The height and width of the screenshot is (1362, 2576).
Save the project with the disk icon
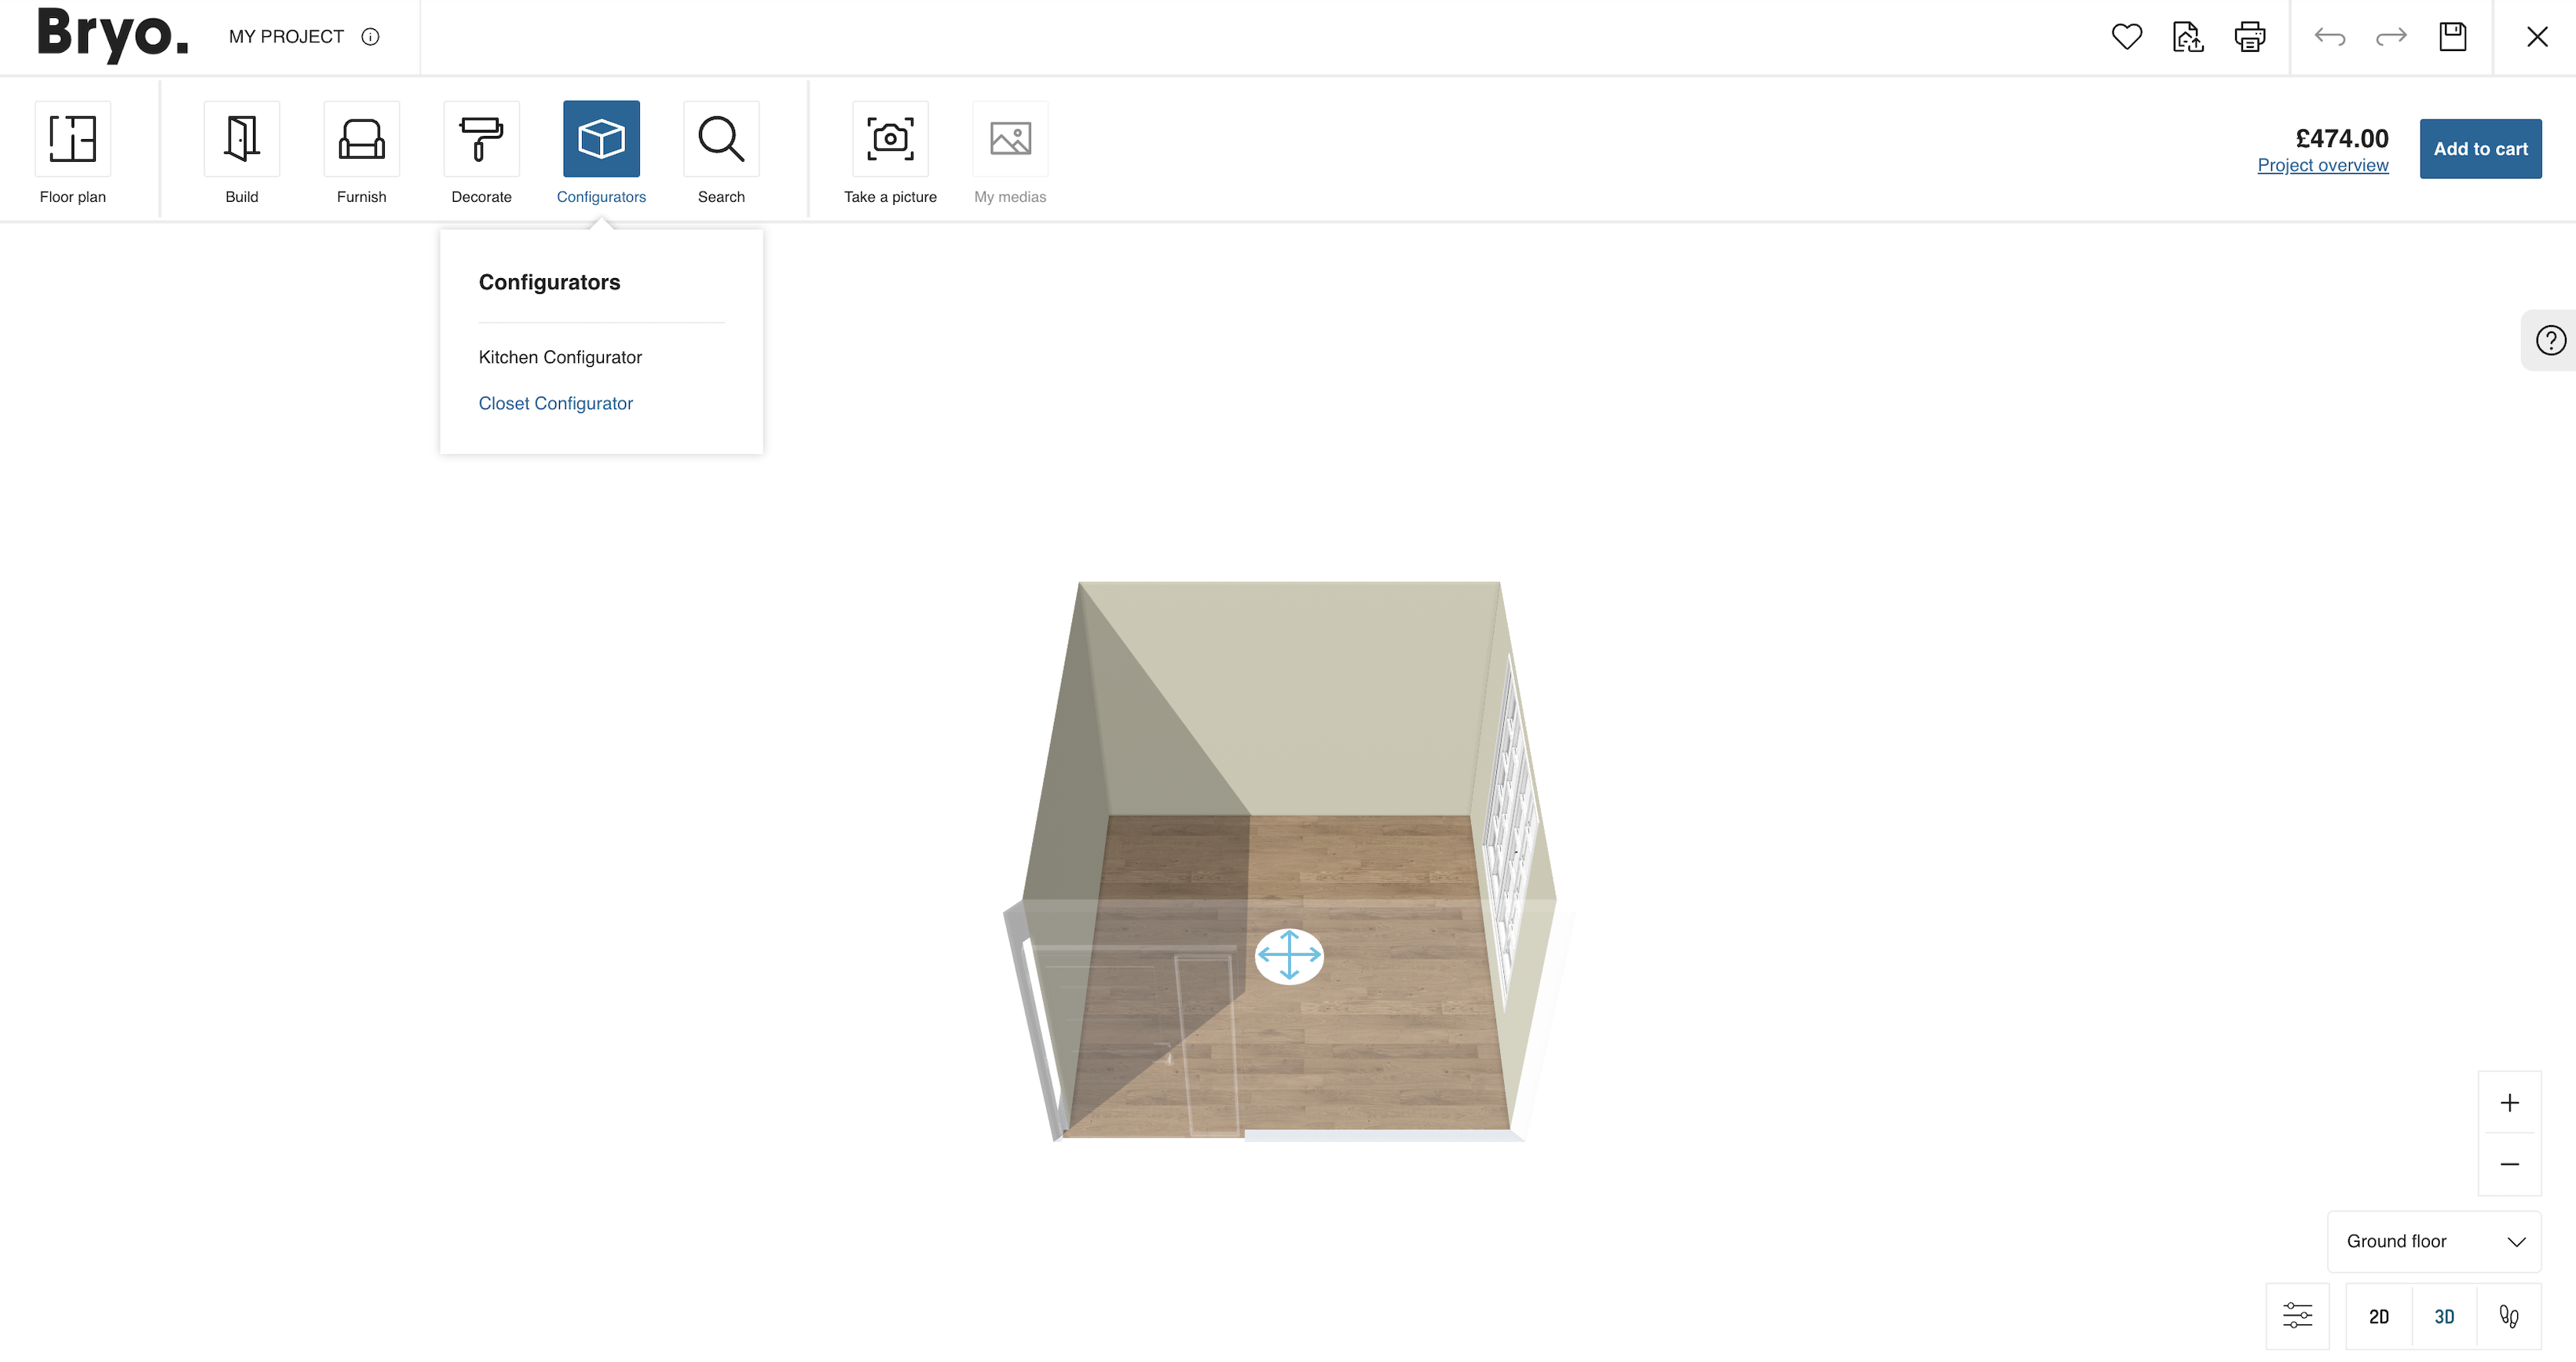[x=2453, y=36]
